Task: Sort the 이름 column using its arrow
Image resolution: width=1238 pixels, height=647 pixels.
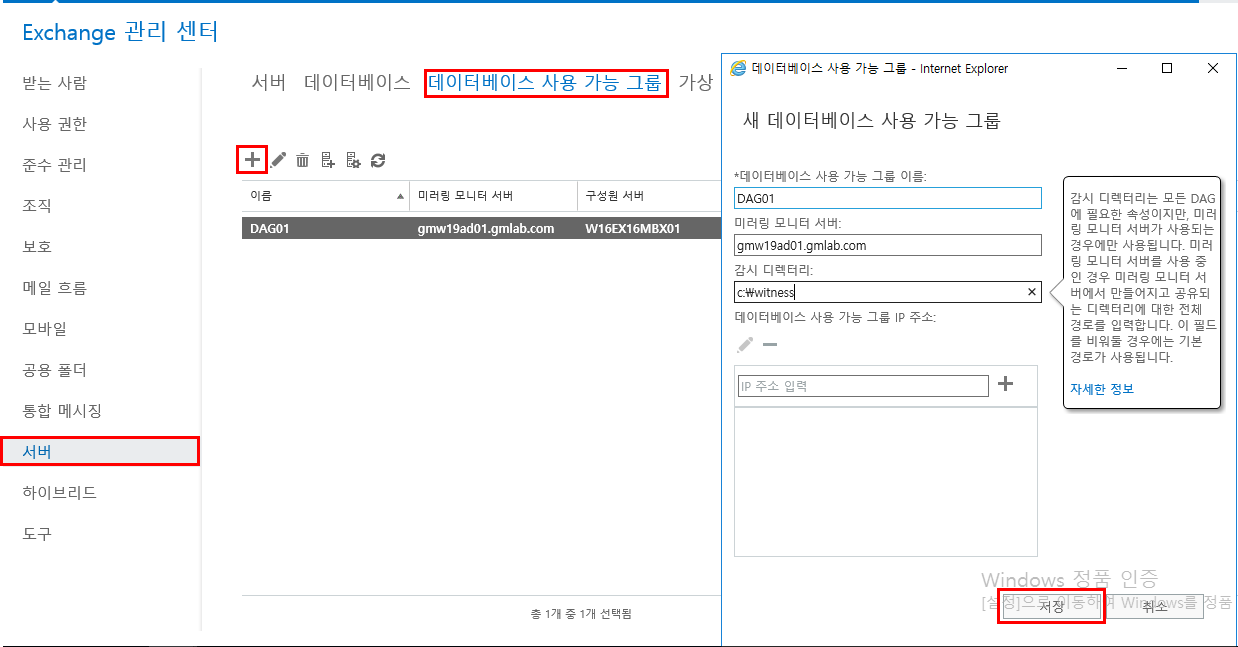Action: tap(400, 196)
